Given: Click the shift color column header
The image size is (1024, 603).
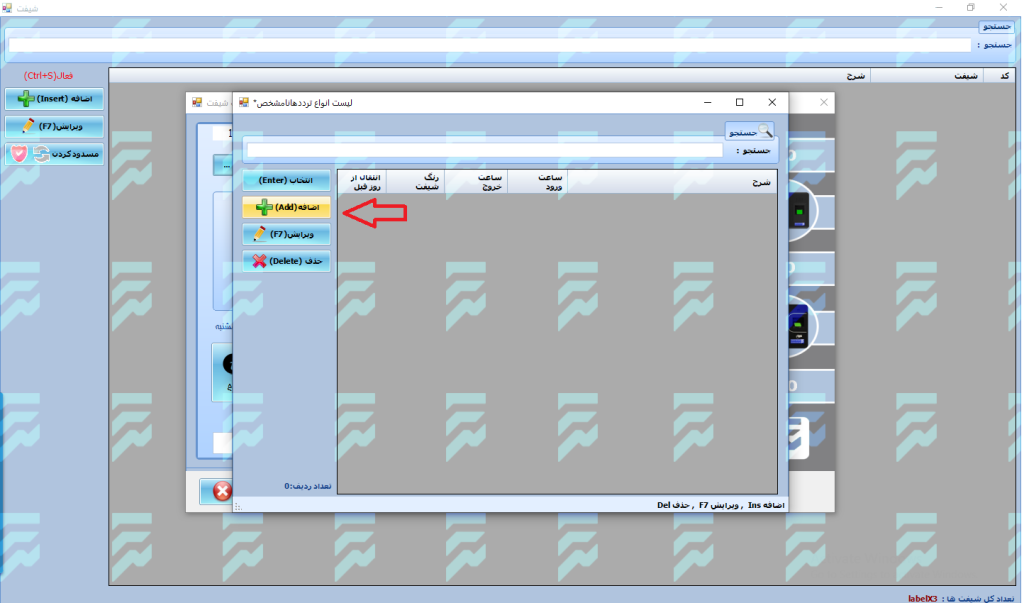Looking at the screenshot, I should (415, 181).
